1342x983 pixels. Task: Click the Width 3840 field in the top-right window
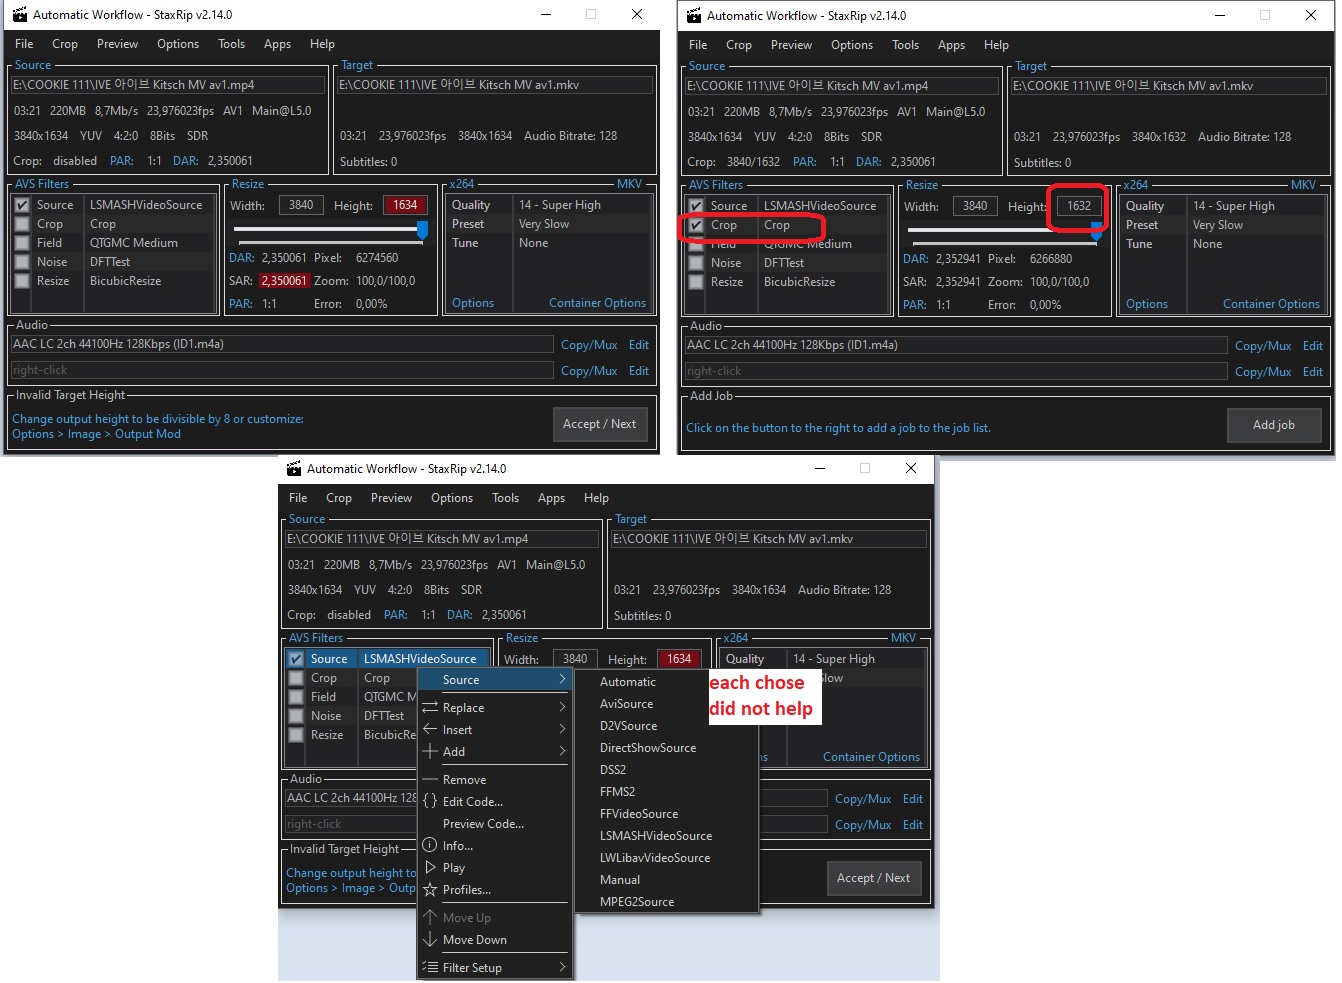[975, 206]
